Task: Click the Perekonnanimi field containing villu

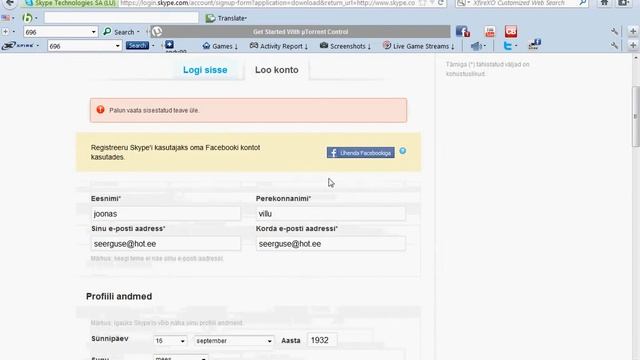Action: (331, 213)
